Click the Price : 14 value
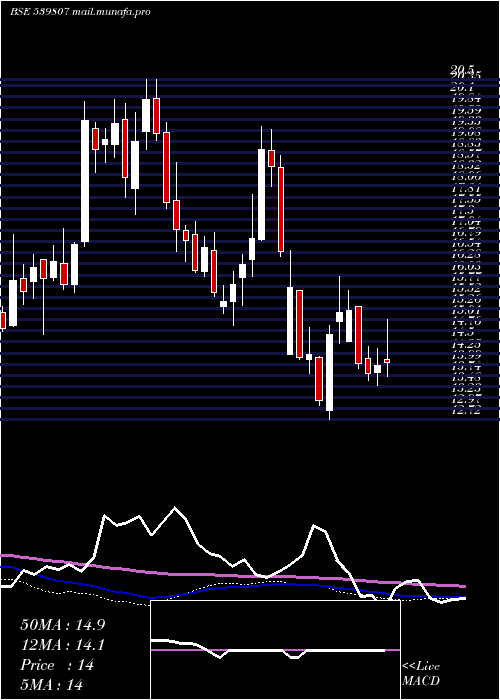500x700 pixels. (57, 665)
